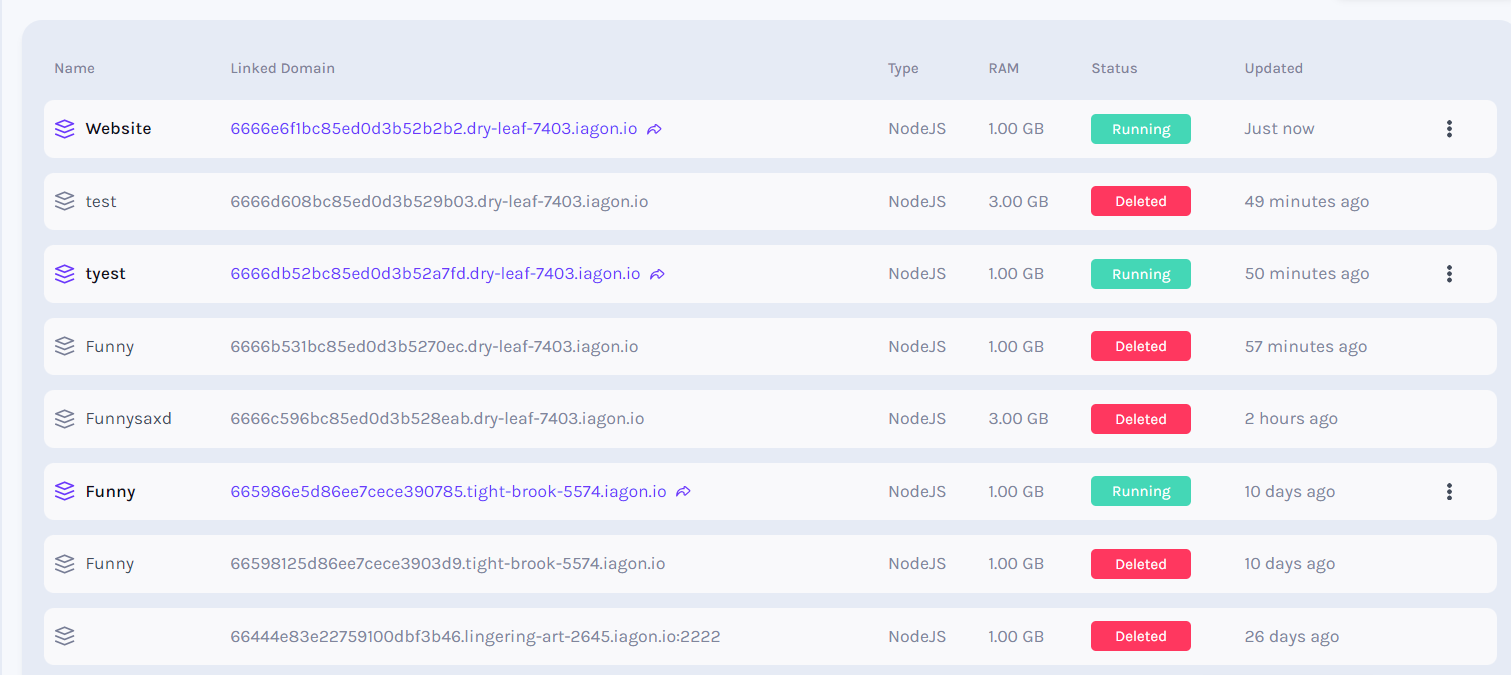Viewport: 1511px width, 675px height.
Task: Follow the 6666db52bc85ed0d3b52a7fd domain link
Action: [x=435, y=274]
